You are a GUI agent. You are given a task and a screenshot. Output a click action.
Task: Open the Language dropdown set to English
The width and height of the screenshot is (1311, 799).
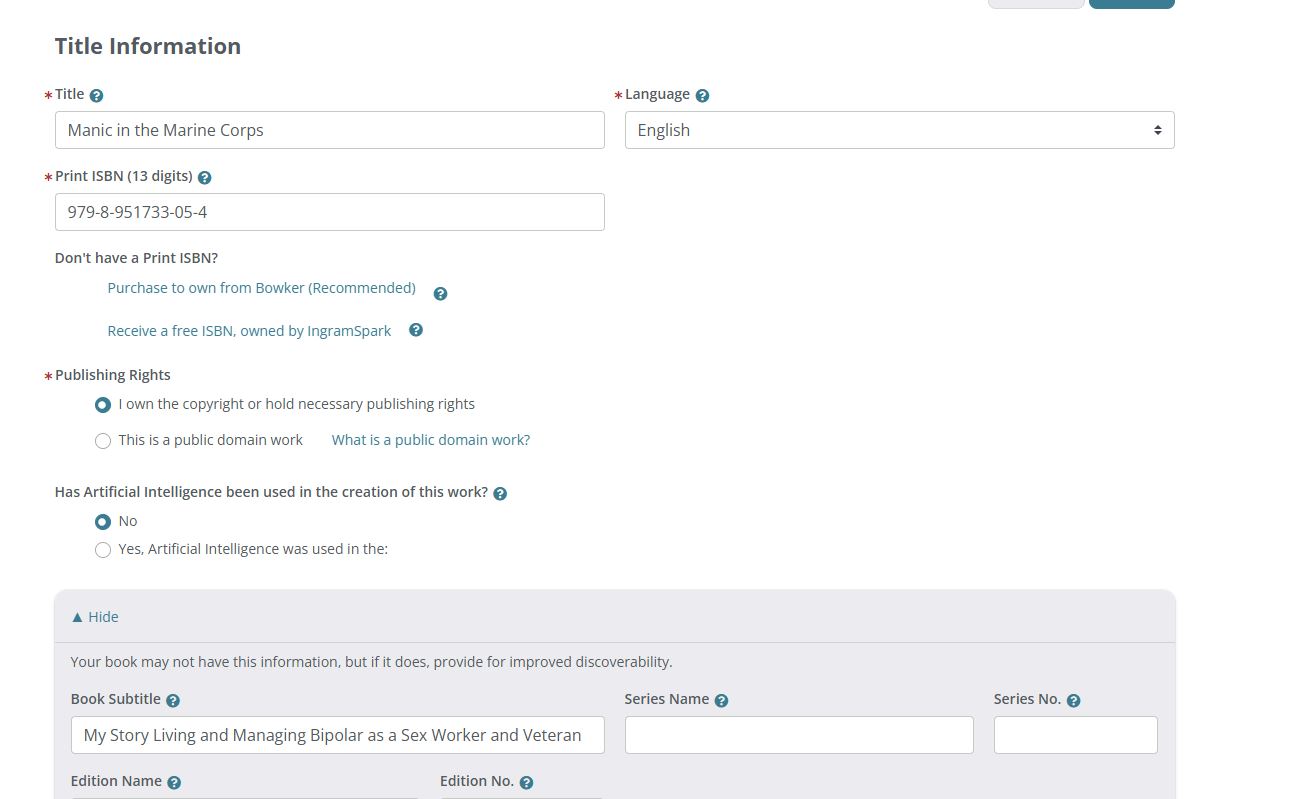(899, 130)
